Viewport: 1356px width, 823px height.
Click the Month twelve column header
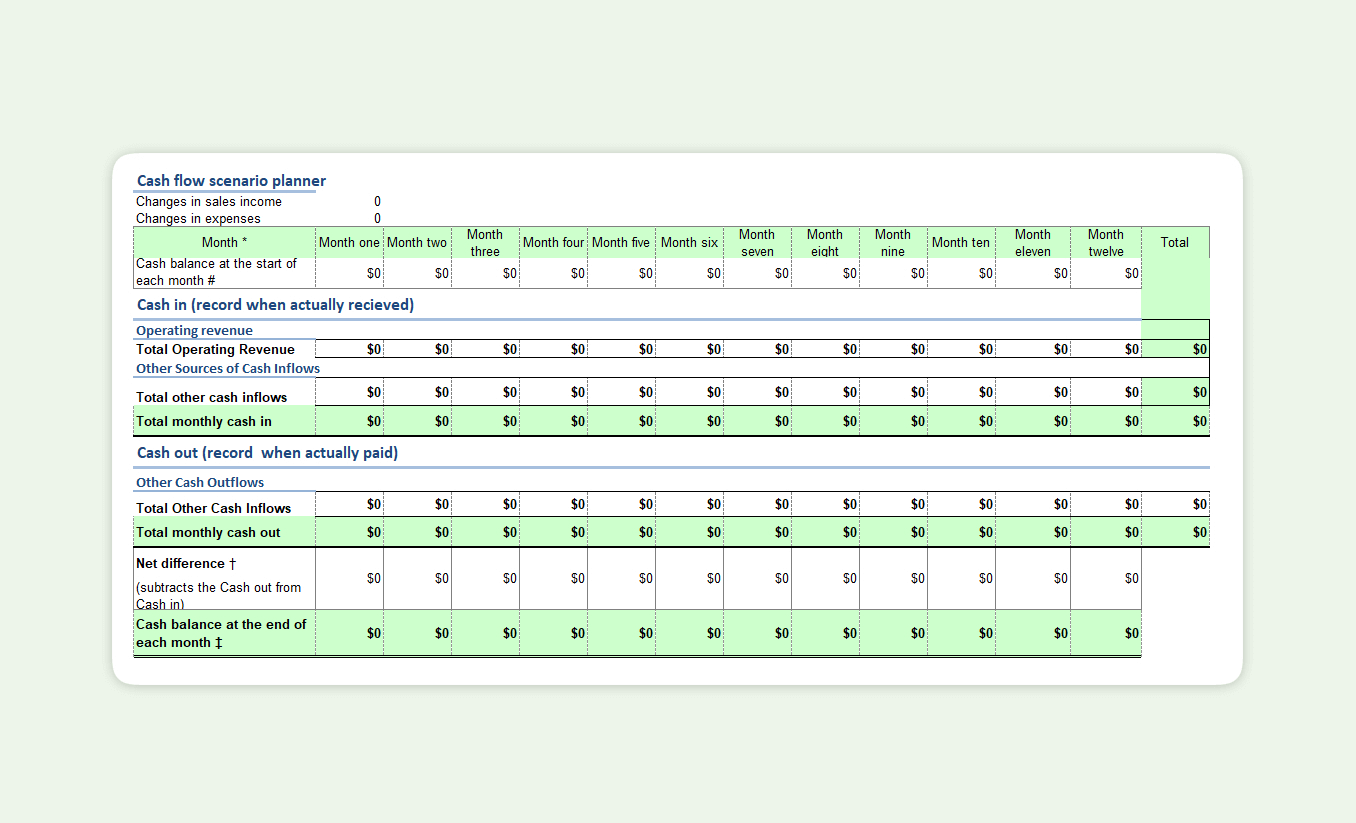(1105, 243)
